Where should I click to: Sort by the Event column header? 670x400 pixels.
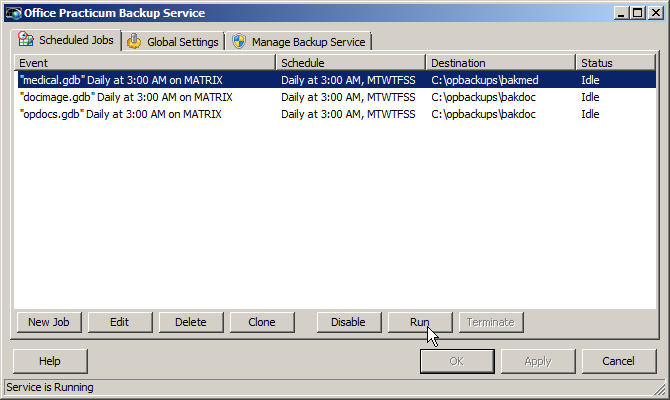coord(145,63)
